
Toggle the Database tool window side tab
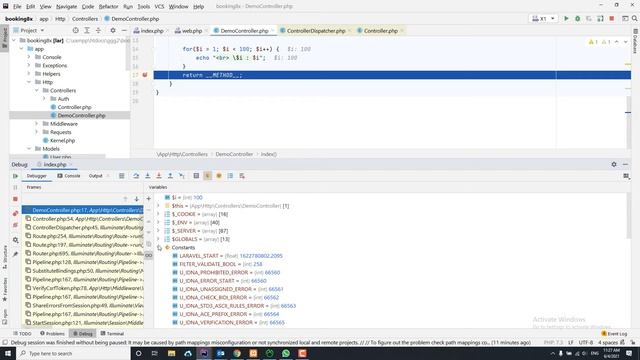(x=635, y=41)
